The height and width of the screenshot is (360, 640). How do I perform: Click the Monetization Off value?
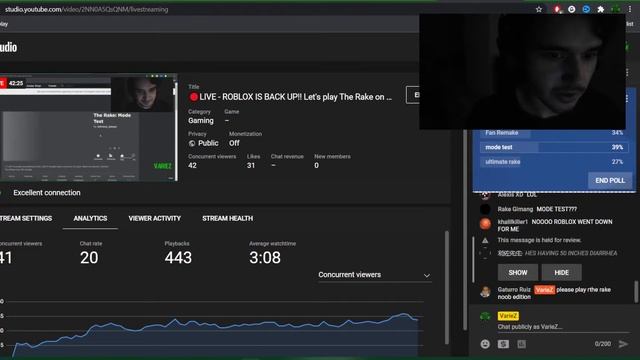click(234, 143)
